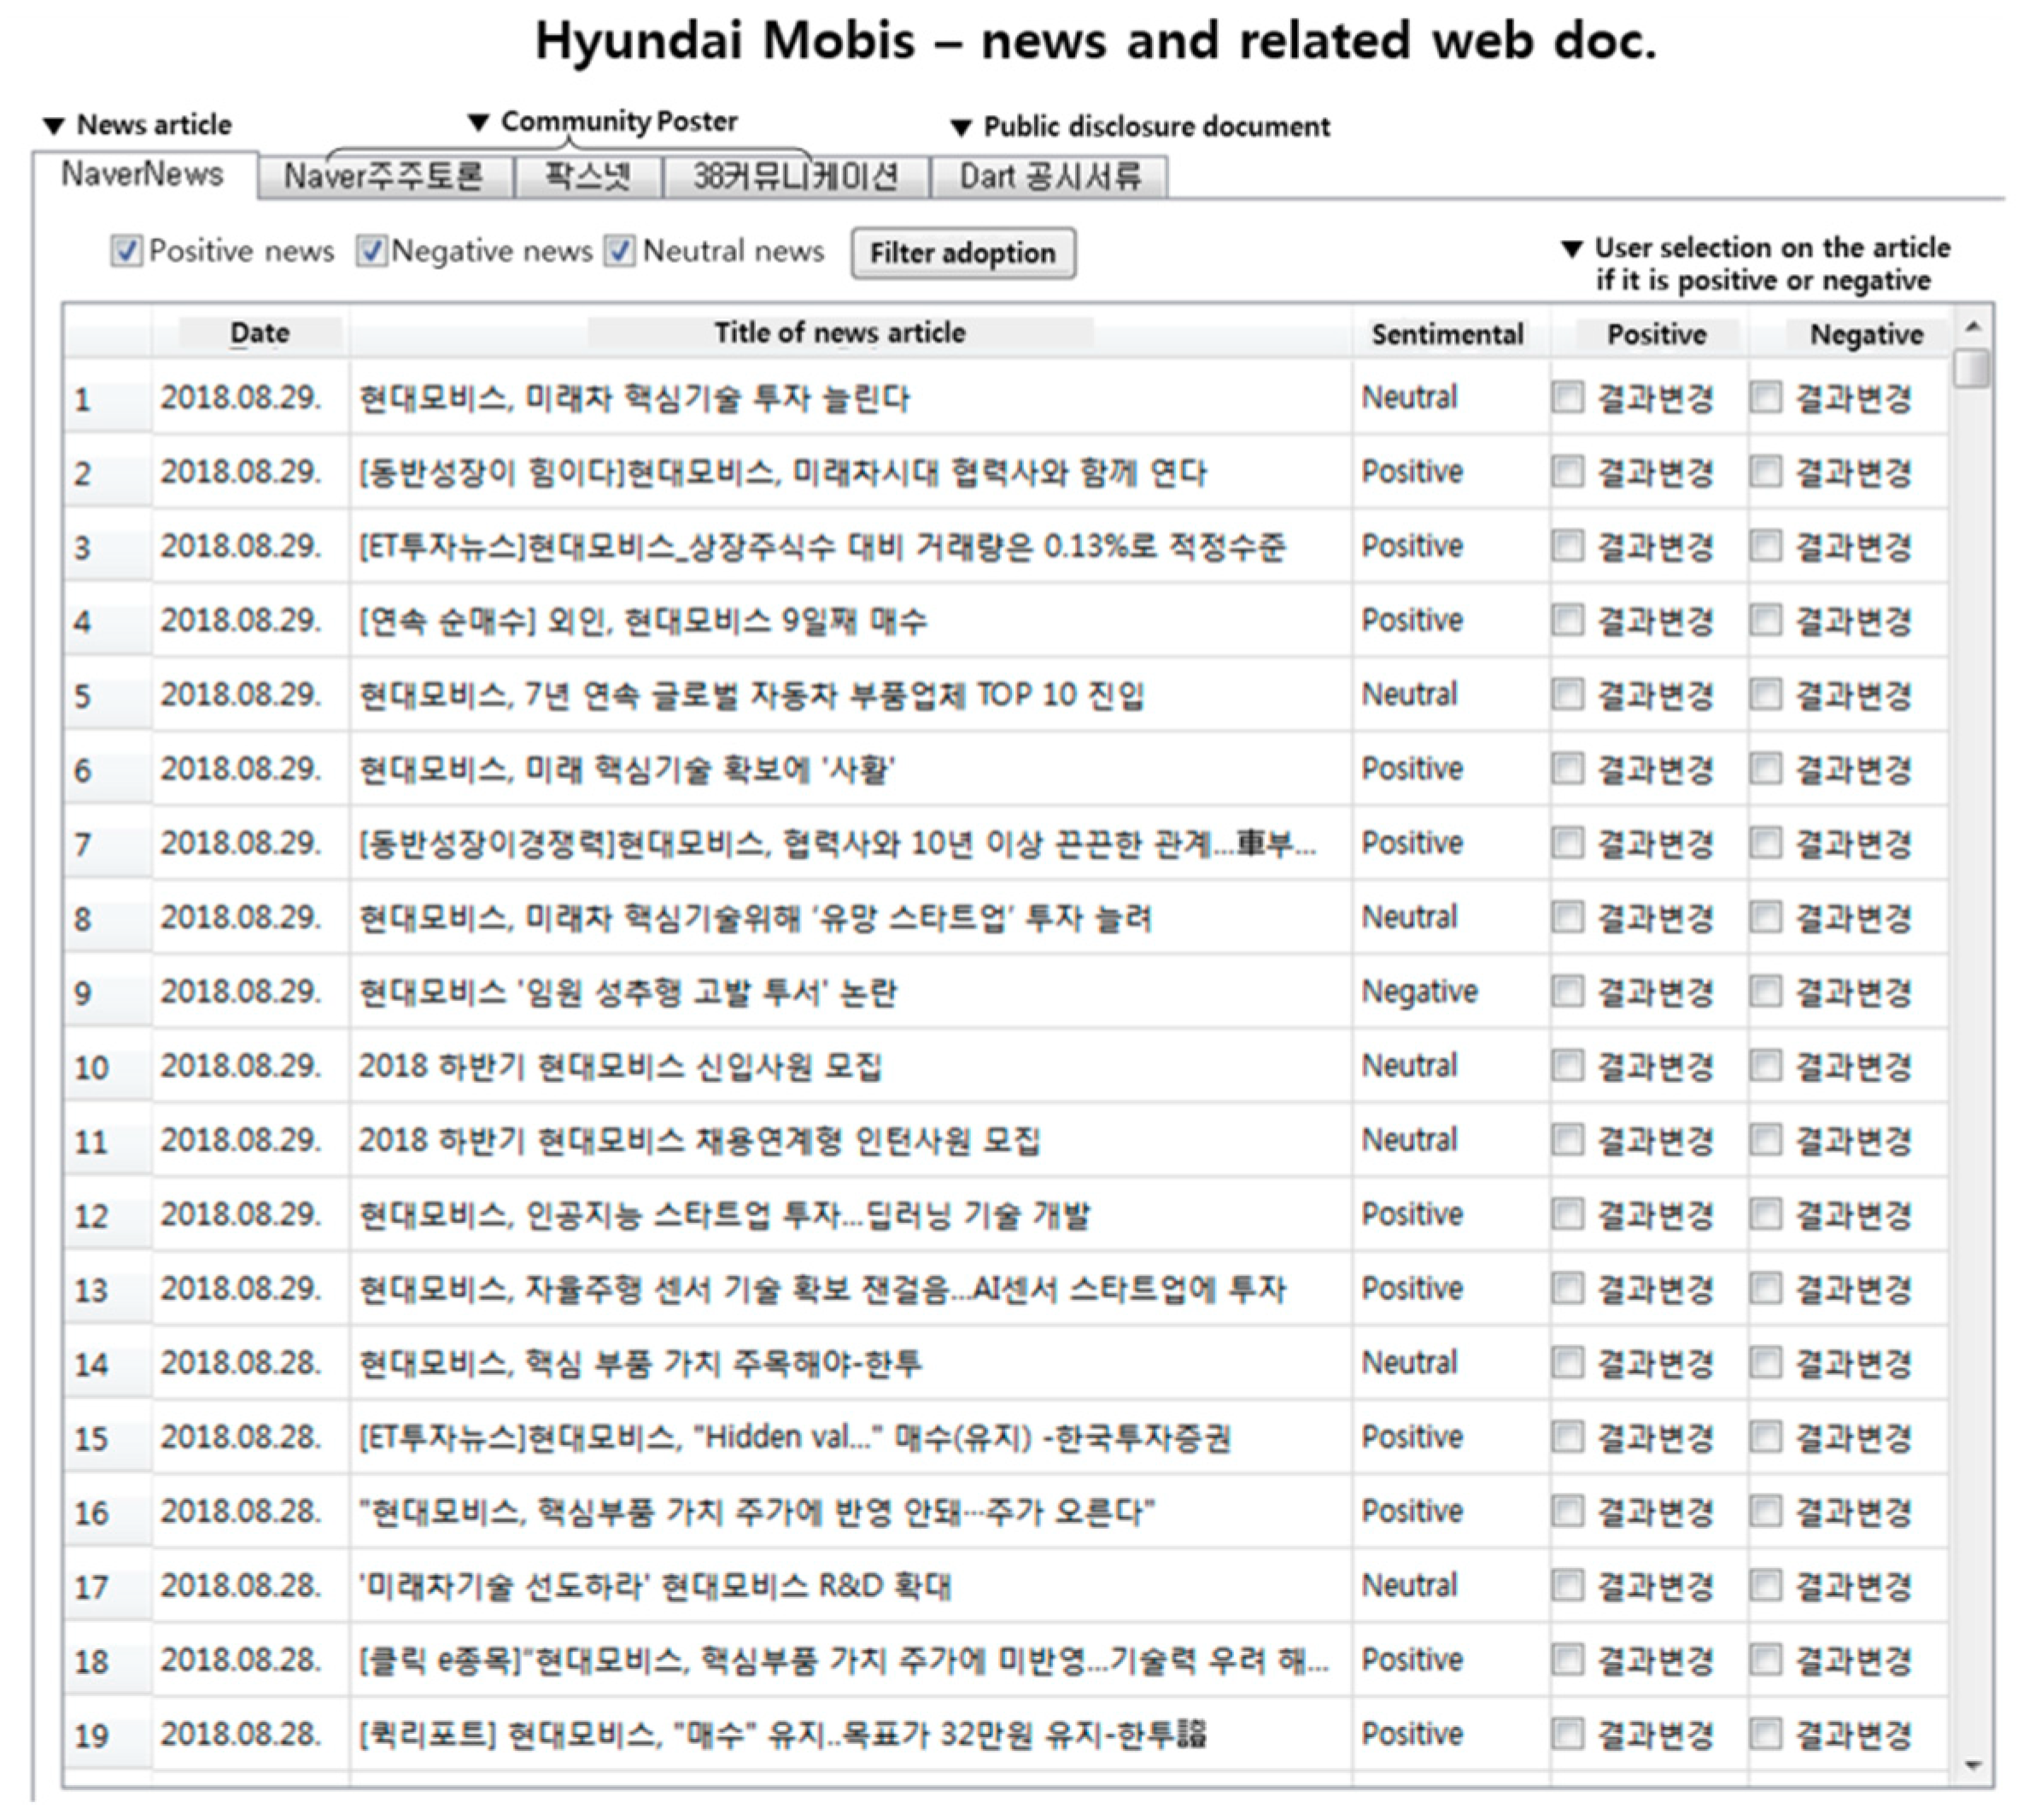Image resolution: width=2023 pixels, height=1820 pixels.
Task: Click the vertical scrollbar thumb
Action: point(1972,368)
